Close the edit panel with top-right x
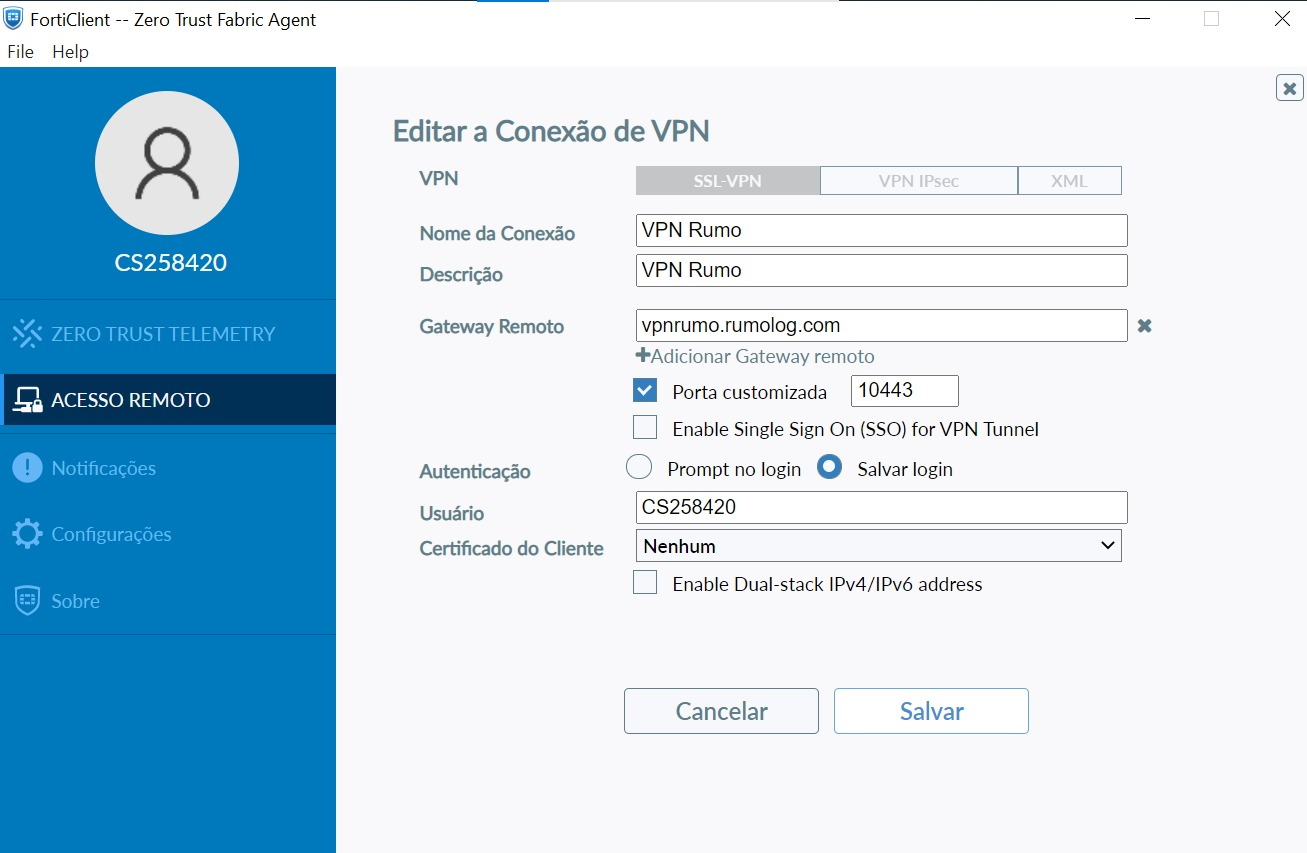The width and height of the screenshot is (1307, 853). tap(1290, 88)
